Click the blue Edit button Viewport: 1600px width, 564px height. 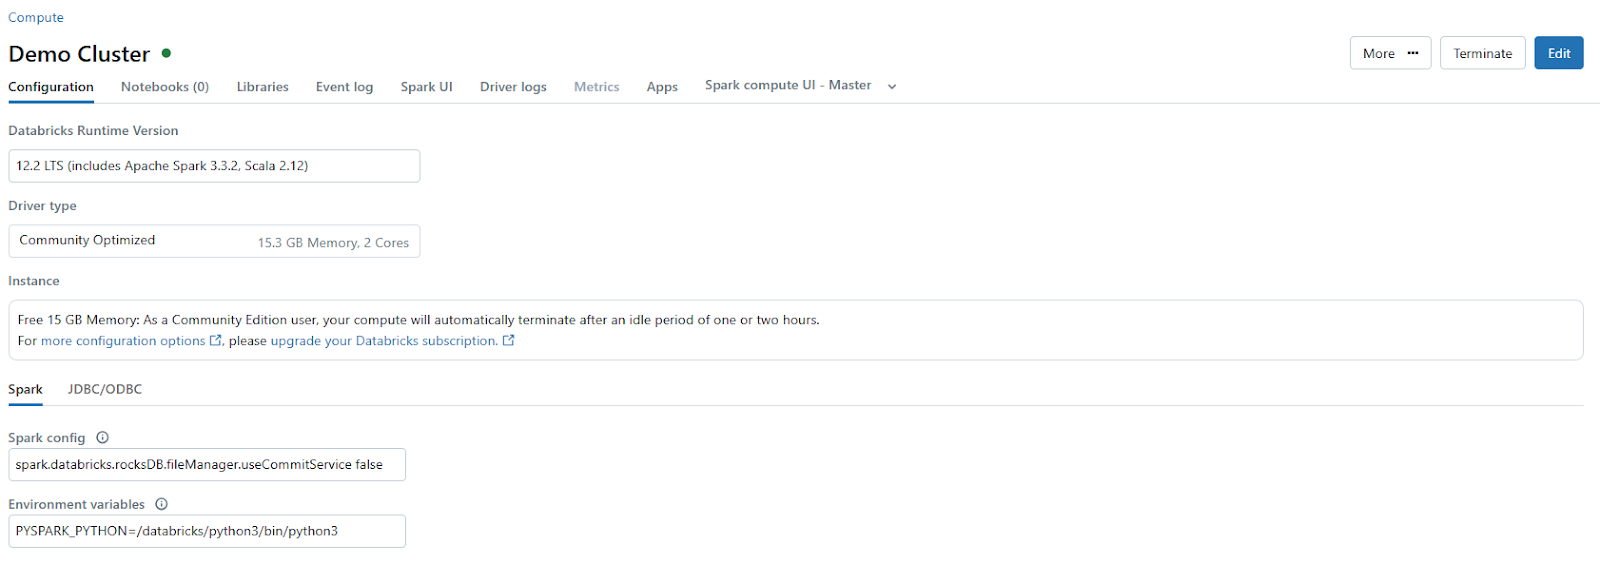[1559, 53]
